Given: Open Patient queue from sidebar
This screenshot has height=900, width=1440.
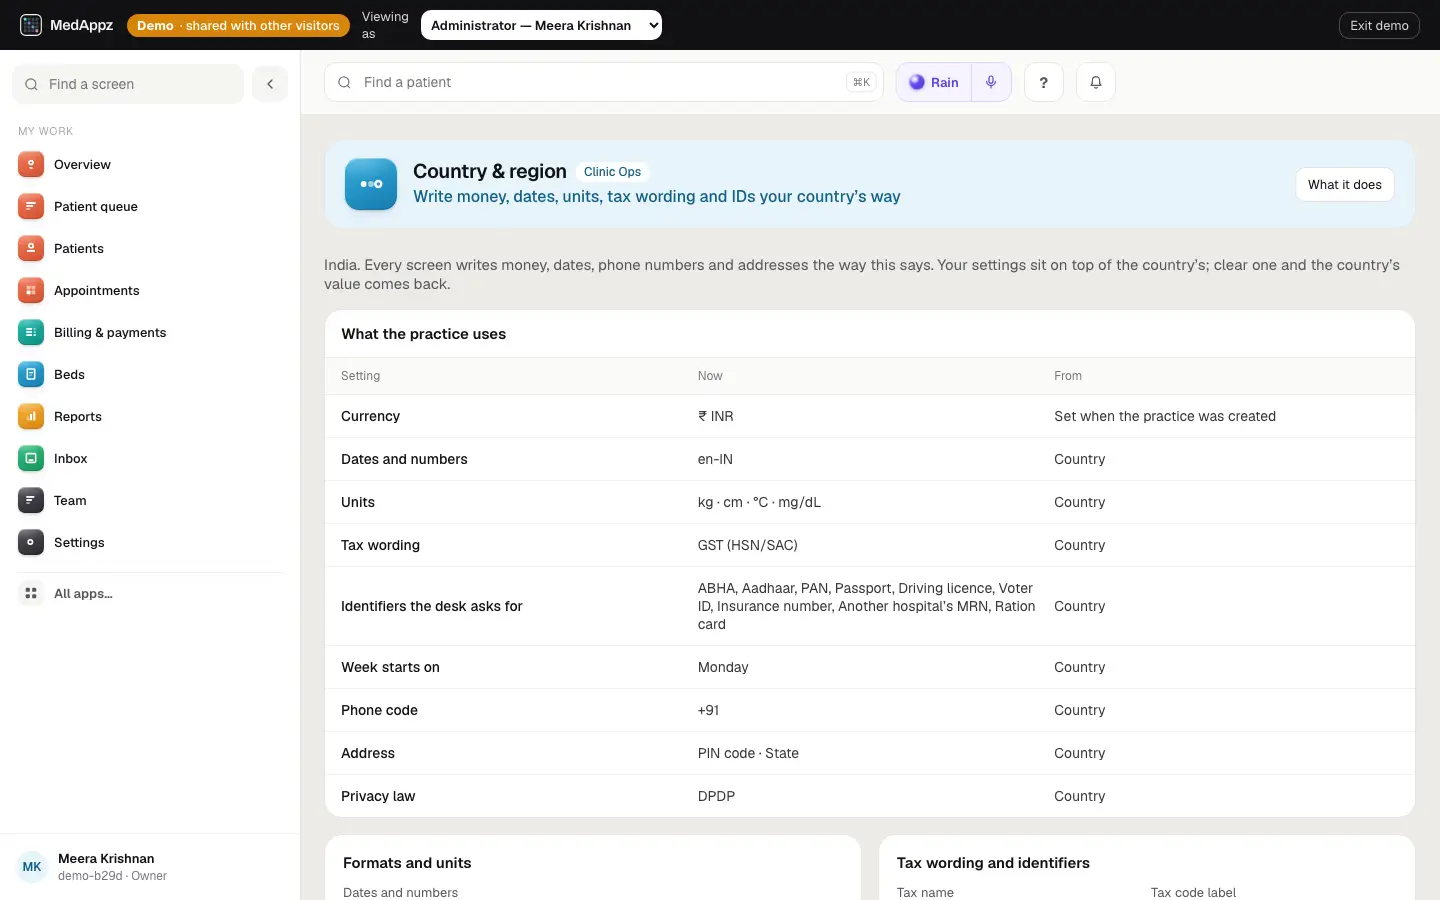Looking at the screenshot, I should pyautogui.click(x=150, y=207).
